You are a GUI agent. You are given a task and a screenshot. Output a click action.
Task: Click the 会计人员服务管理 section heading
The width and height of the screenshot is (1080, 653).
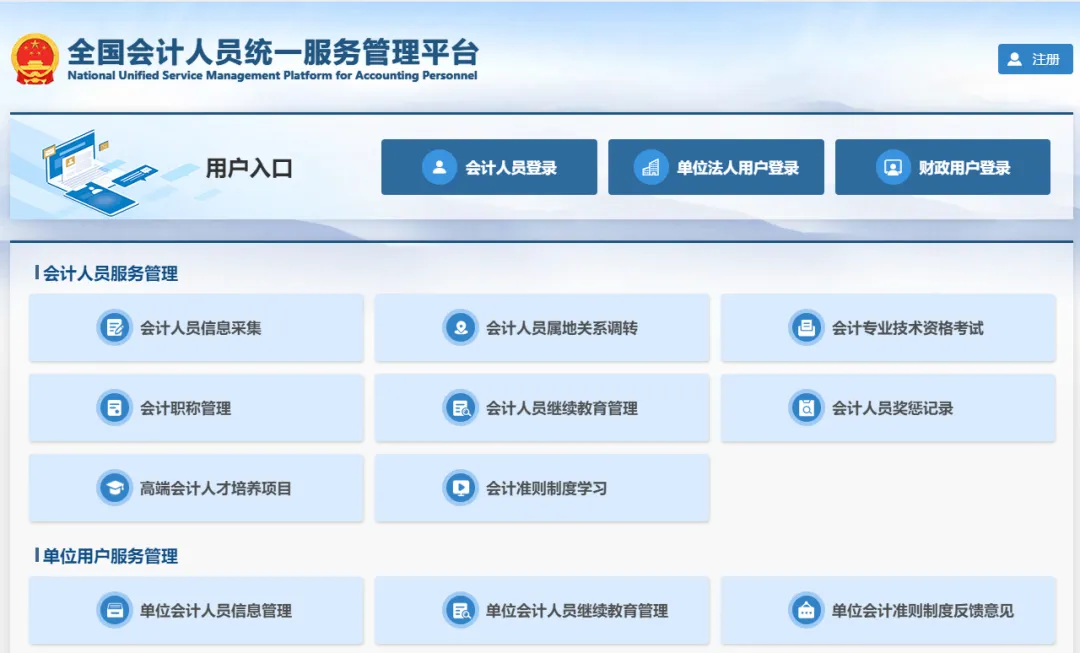[x=109, y=272]
